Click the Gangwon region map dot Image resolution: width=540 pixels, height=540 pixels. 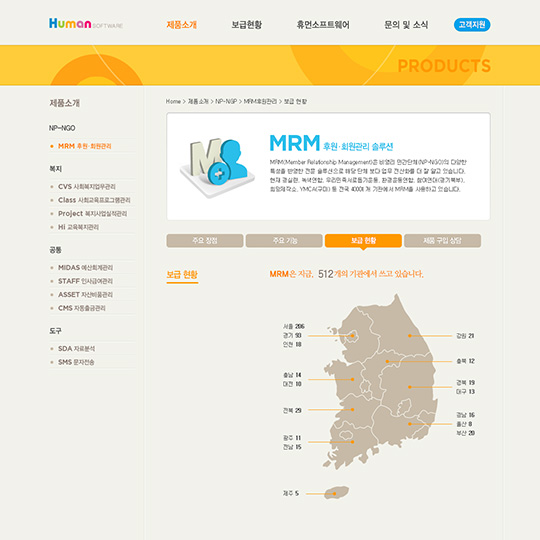(409, 335)
